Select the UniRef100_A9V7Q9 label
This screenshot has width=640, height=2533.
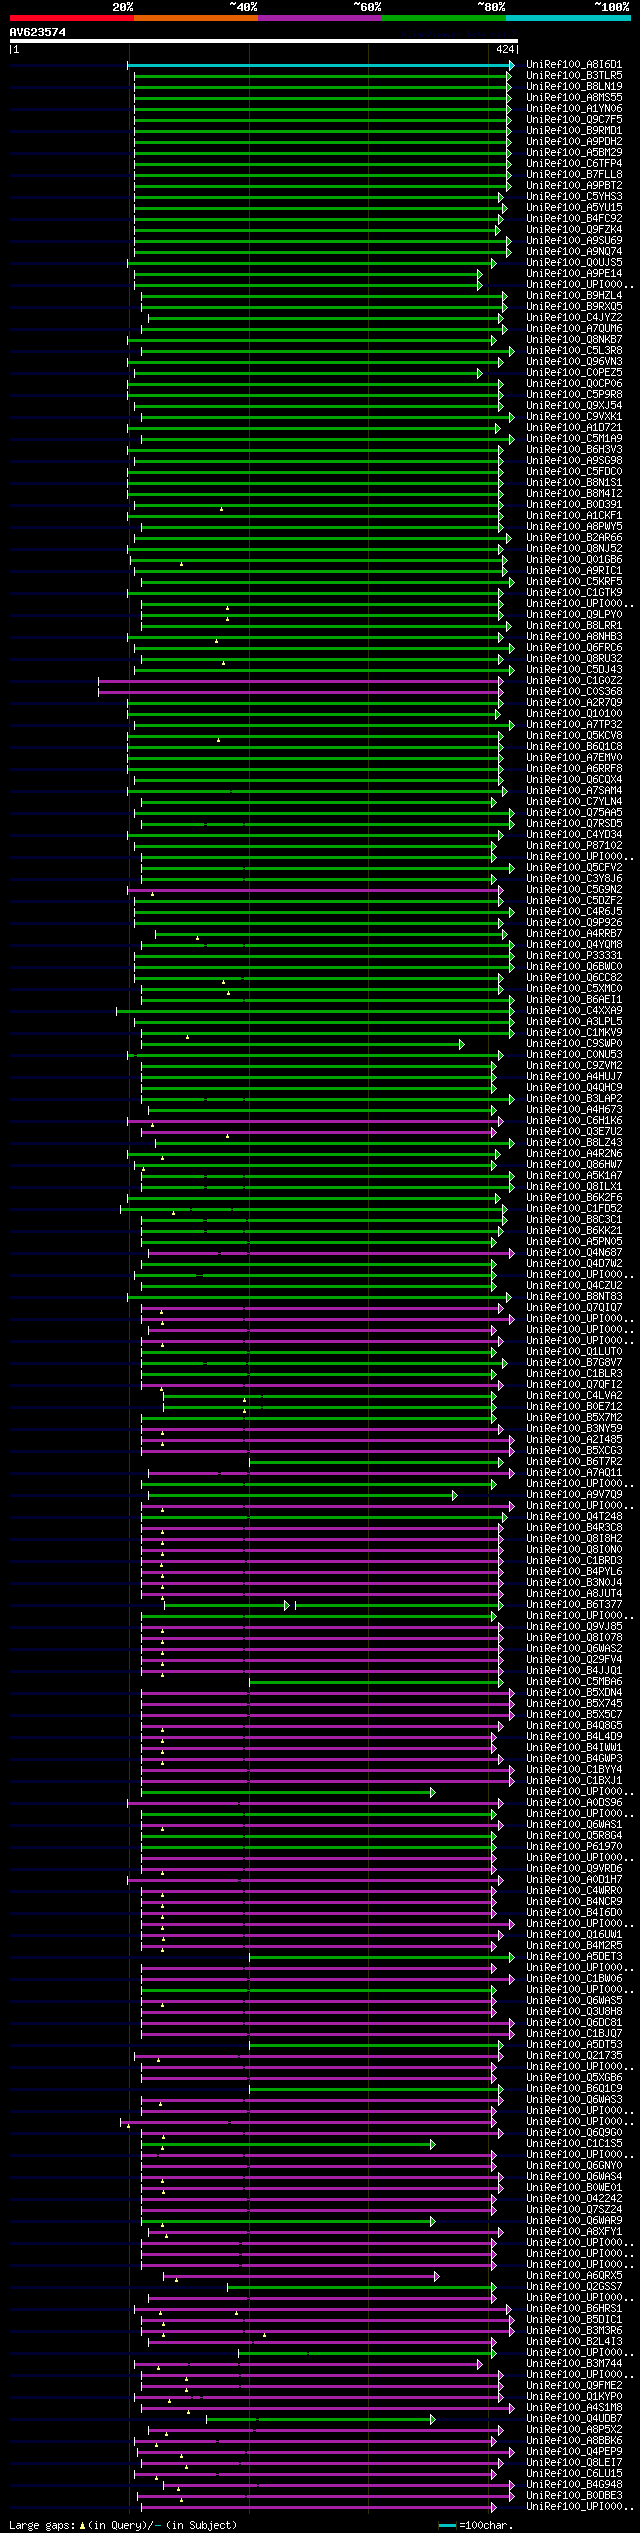tap(574, 1495)
